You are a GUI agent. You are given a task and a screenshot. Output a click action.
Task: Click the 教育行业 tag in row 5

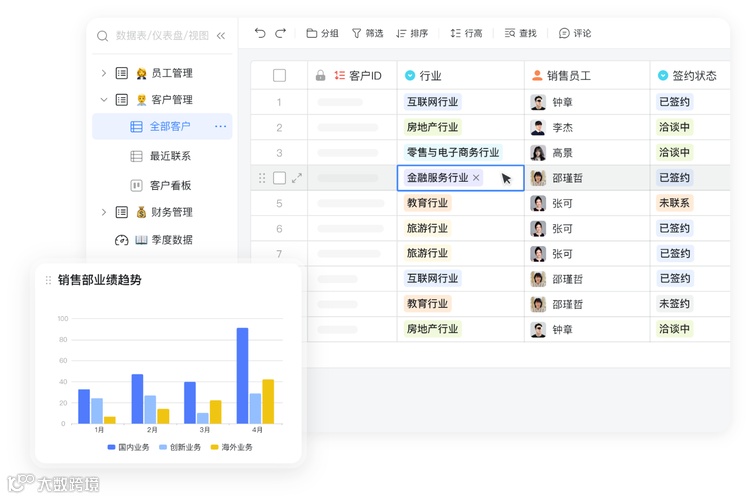[427, 203]
